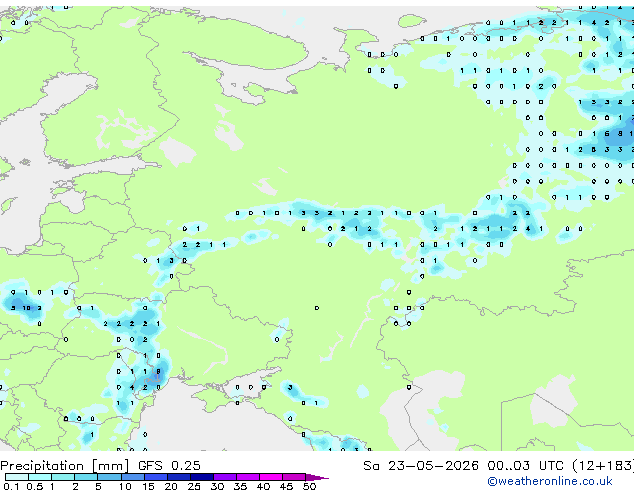The height and width of the screenshot is (490, 634).
Task: Click the legend tick label 0.1
Action: (x=11, y=486)
